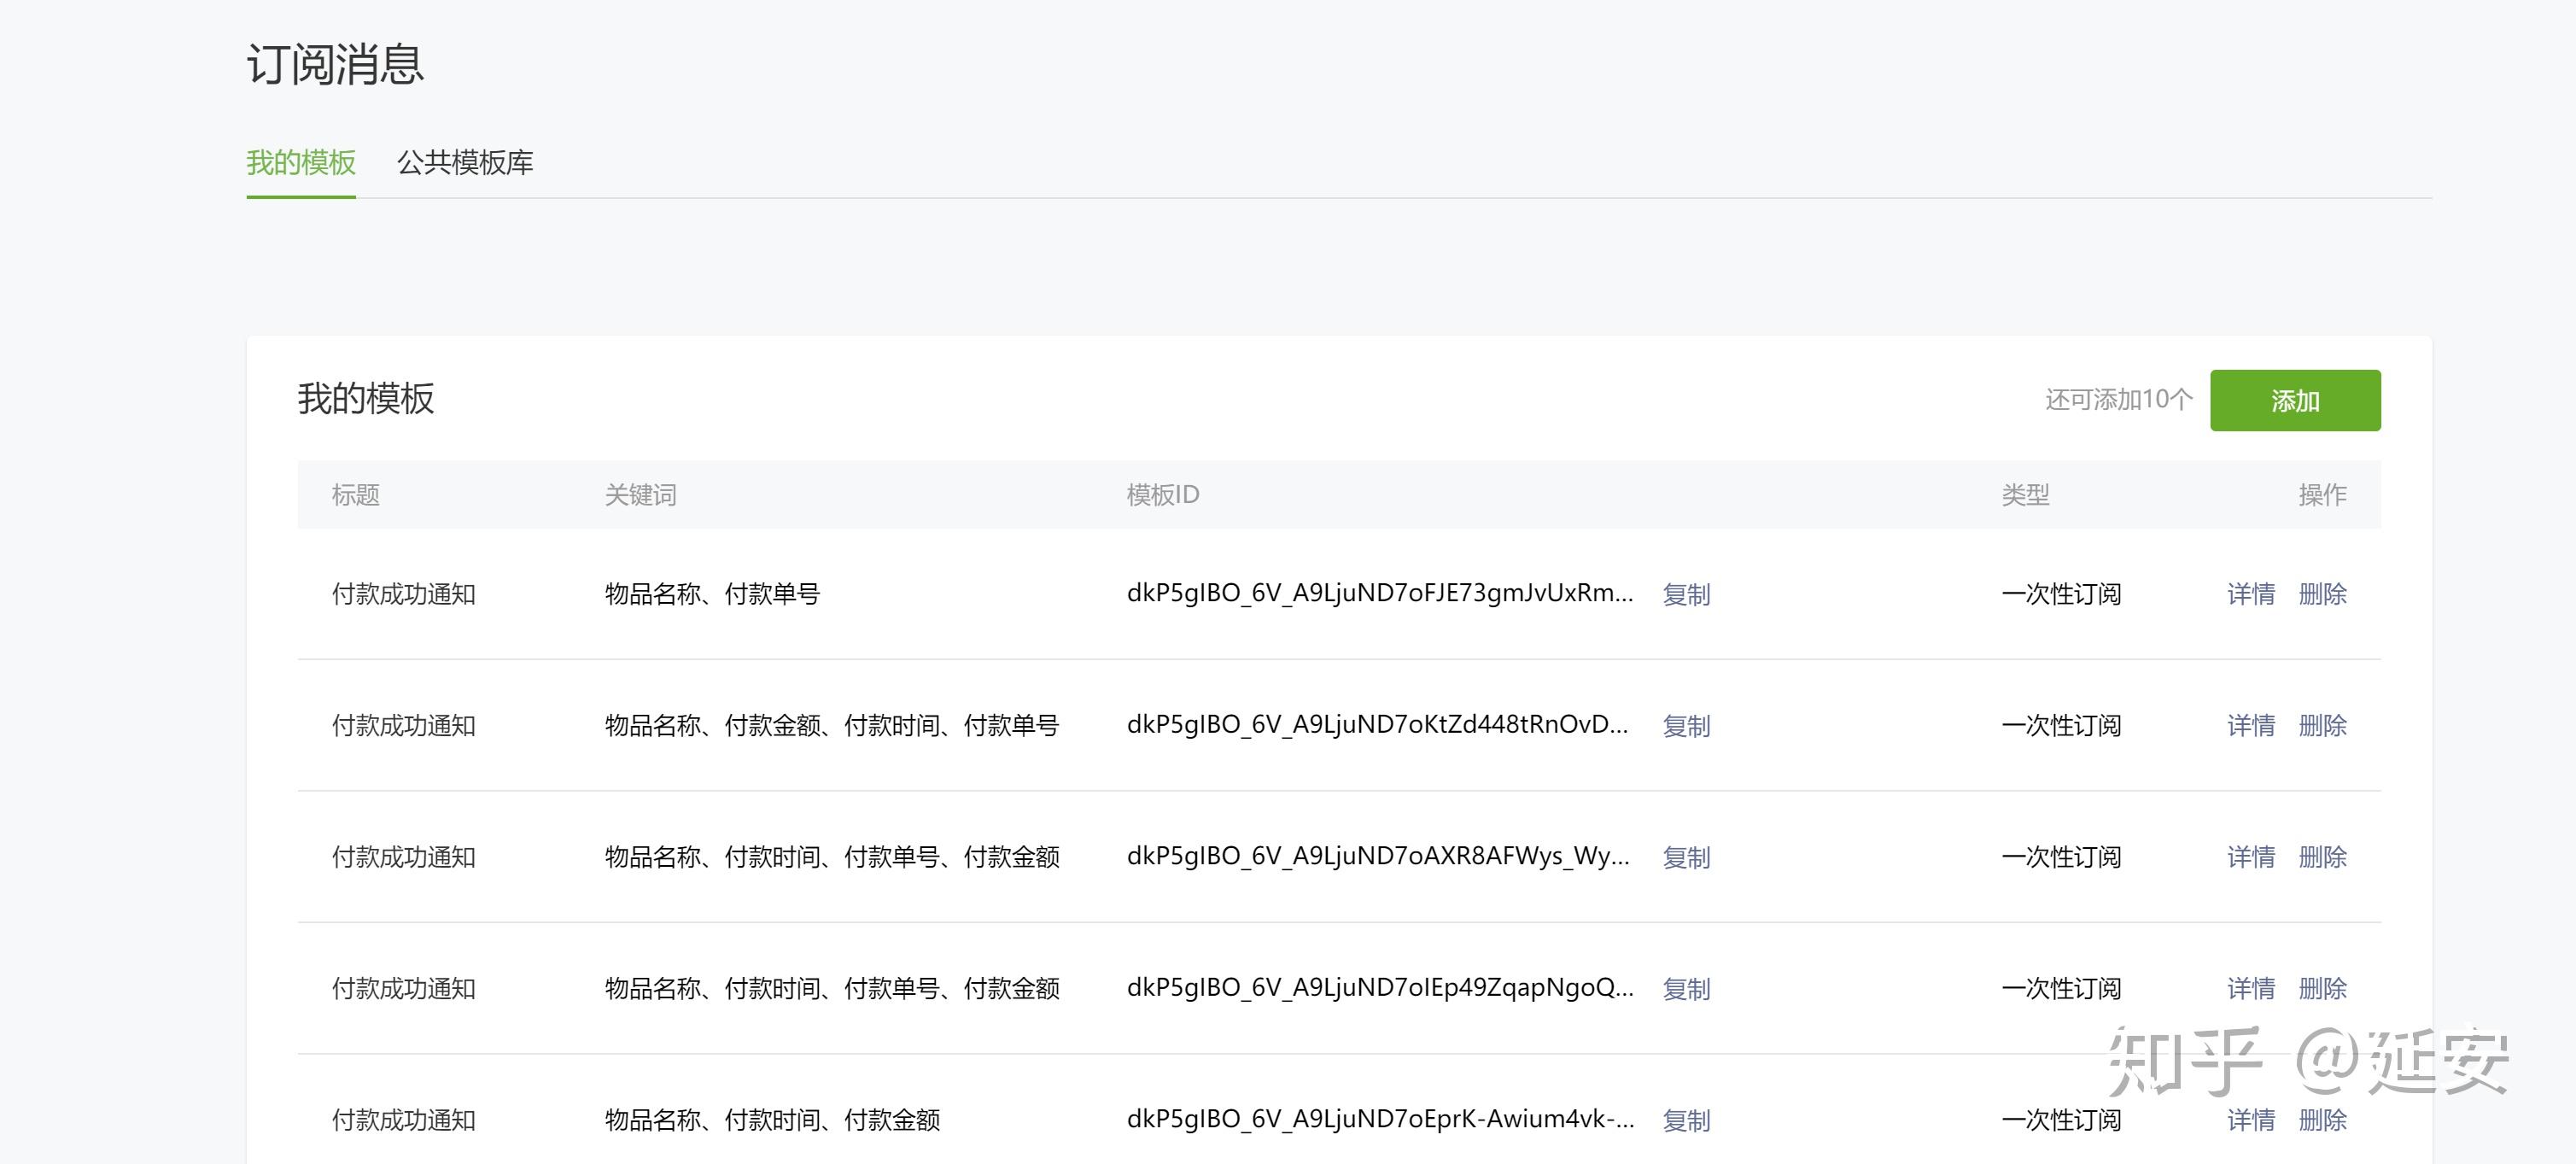The width and height of the screenshot is (2576, 1164).
Task: Click the green 添加 button
Action: [2294, 400]
